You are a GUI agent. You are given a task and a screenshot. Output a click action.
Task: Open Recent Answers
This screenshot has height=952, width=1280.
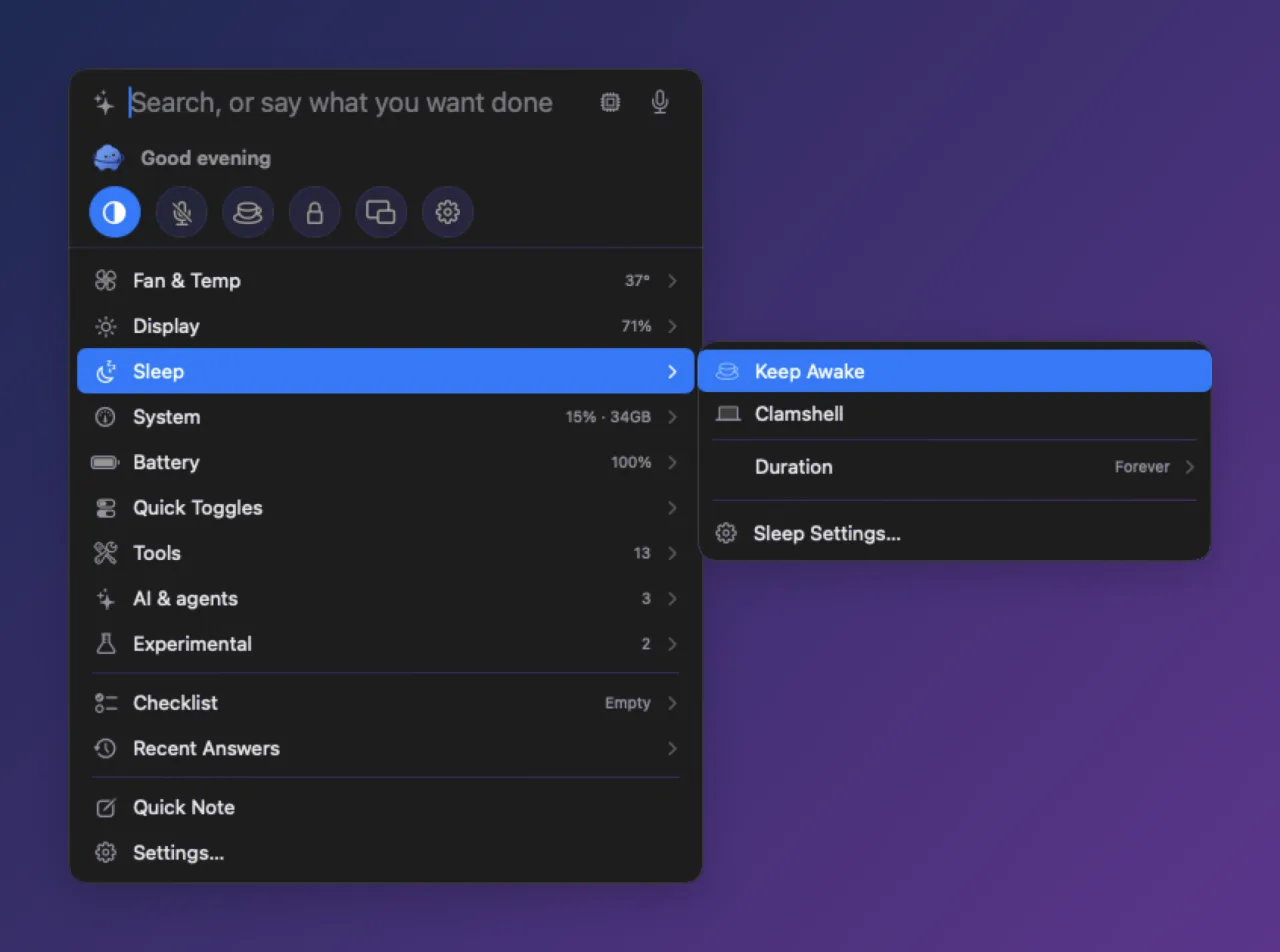click(386, 748)
